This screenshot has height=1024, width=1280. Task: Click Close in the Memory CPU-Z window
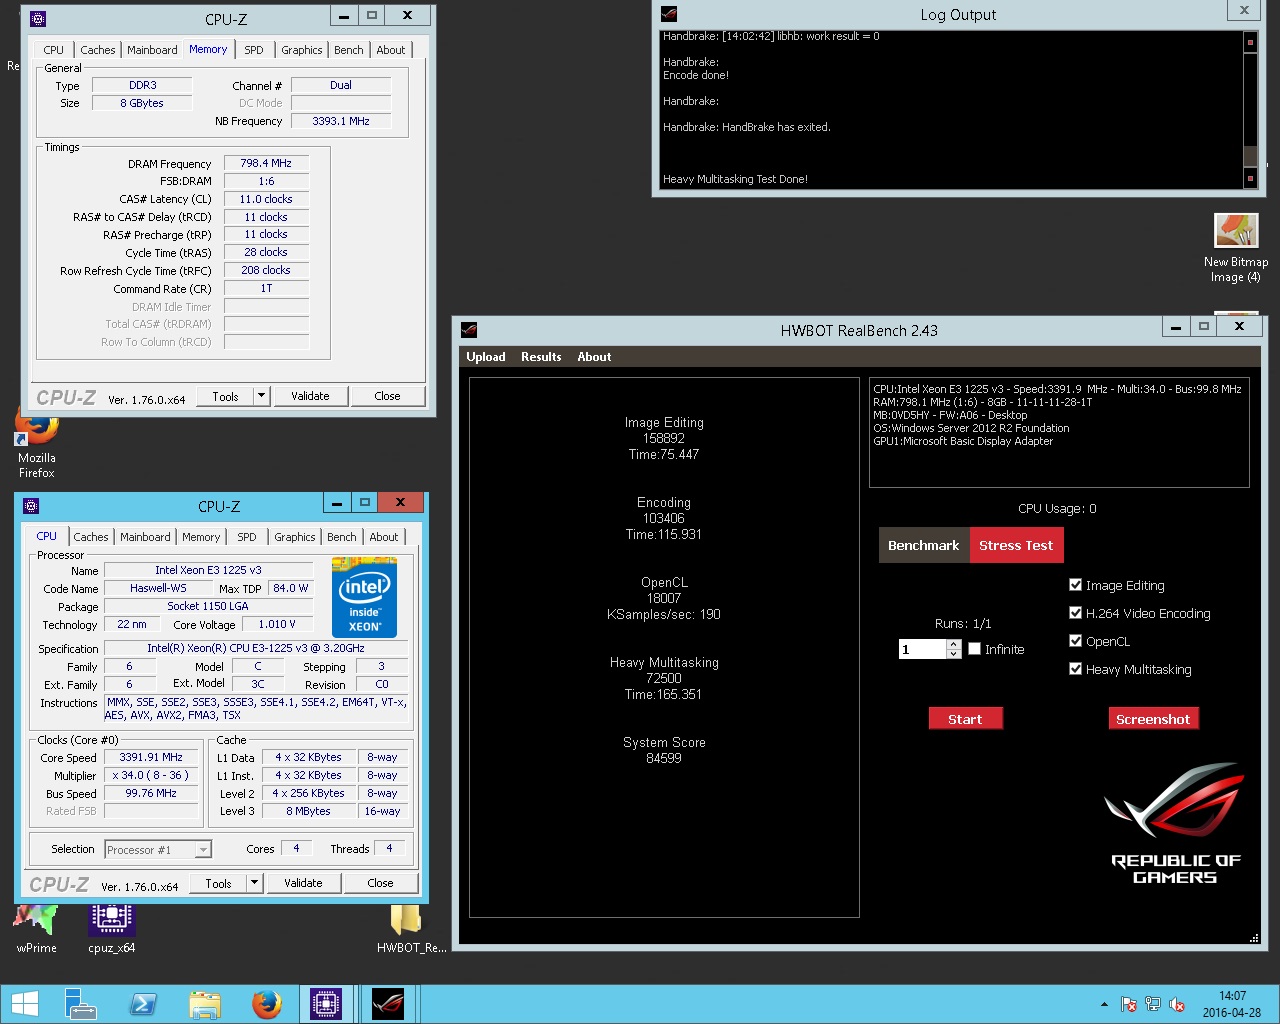click(387, 396)
